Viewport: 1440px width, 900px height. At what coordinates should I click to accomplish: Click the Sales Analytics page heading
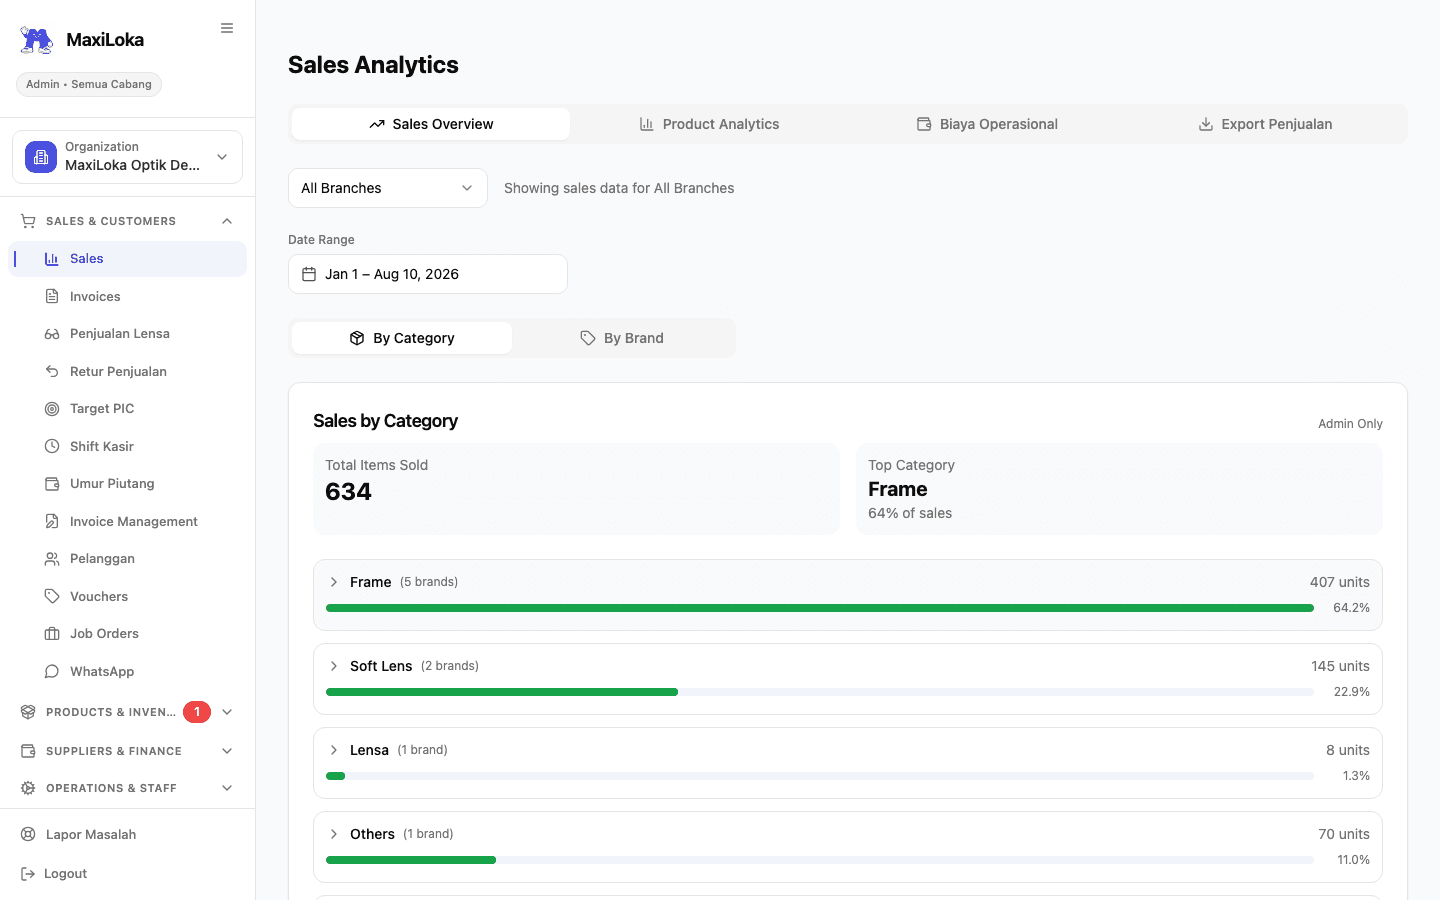point(373,65)
